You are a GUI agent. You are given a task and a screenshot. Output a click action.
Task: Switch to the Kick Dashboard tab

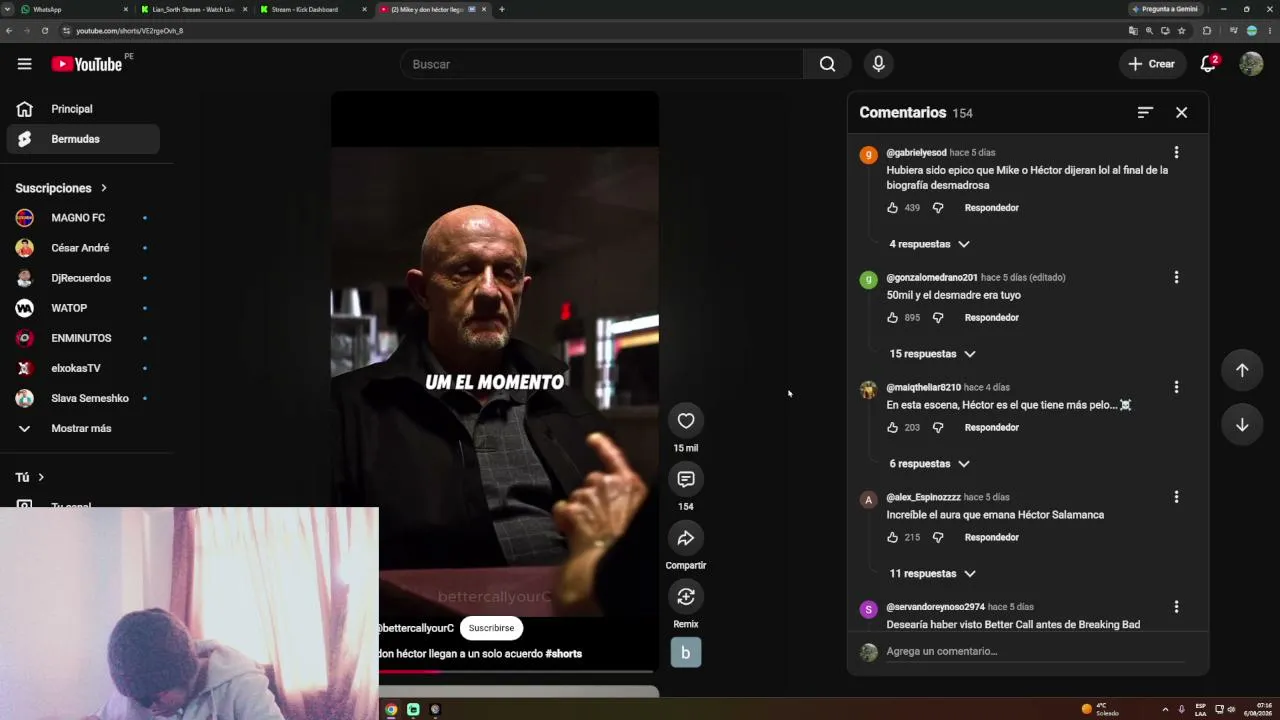(313, 9)
